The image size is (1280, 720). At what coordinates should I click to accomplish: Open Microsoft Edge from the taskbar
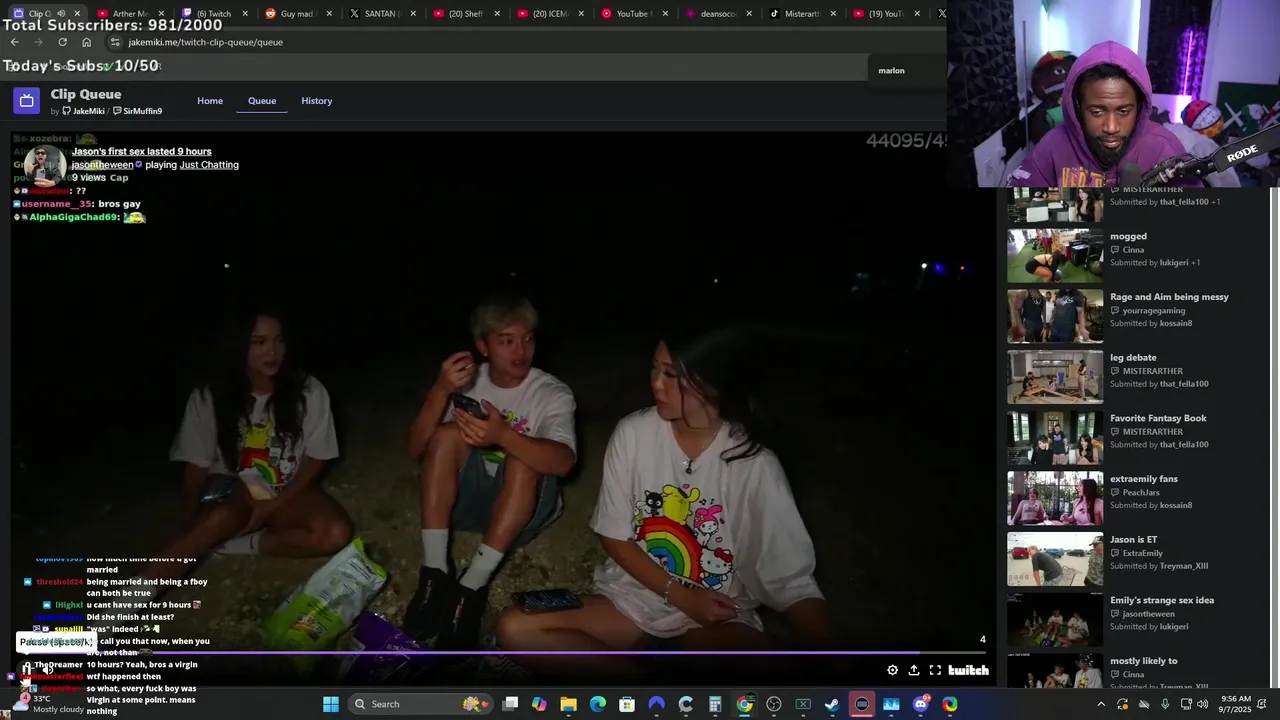[598, 704]
